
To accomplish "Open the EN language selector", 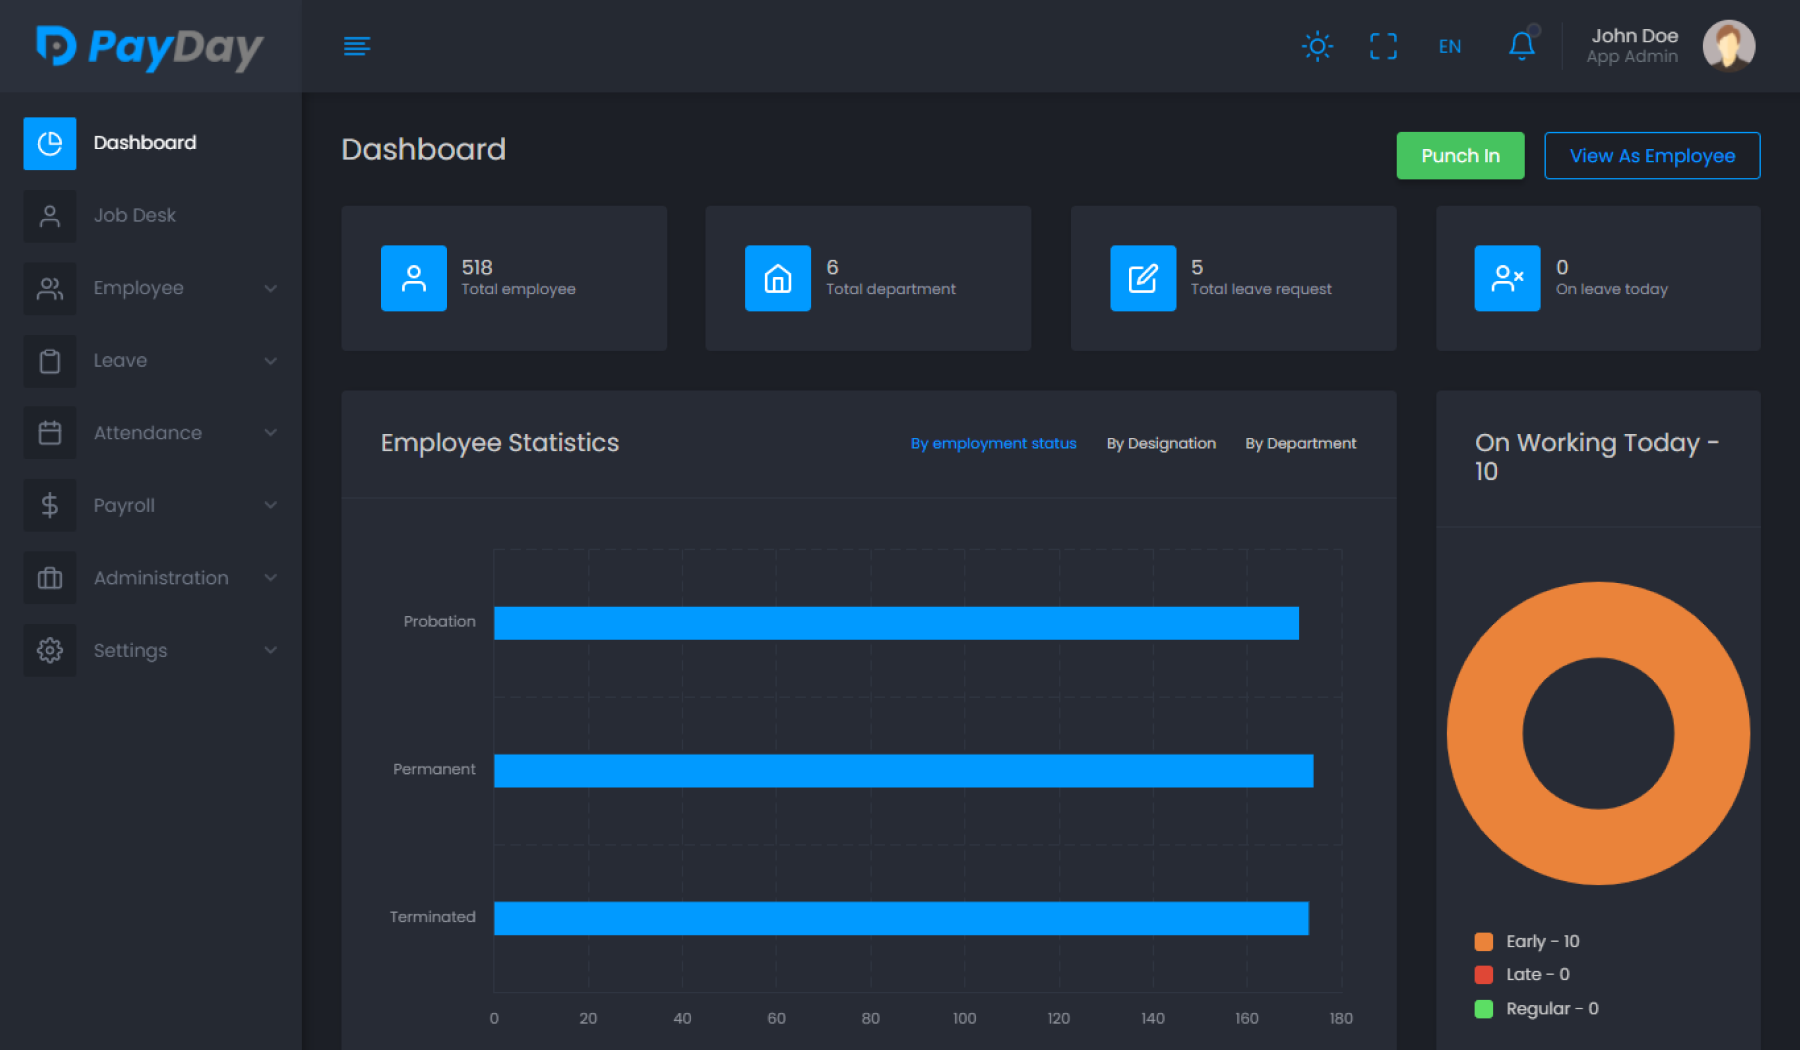I will (1449, 47).
